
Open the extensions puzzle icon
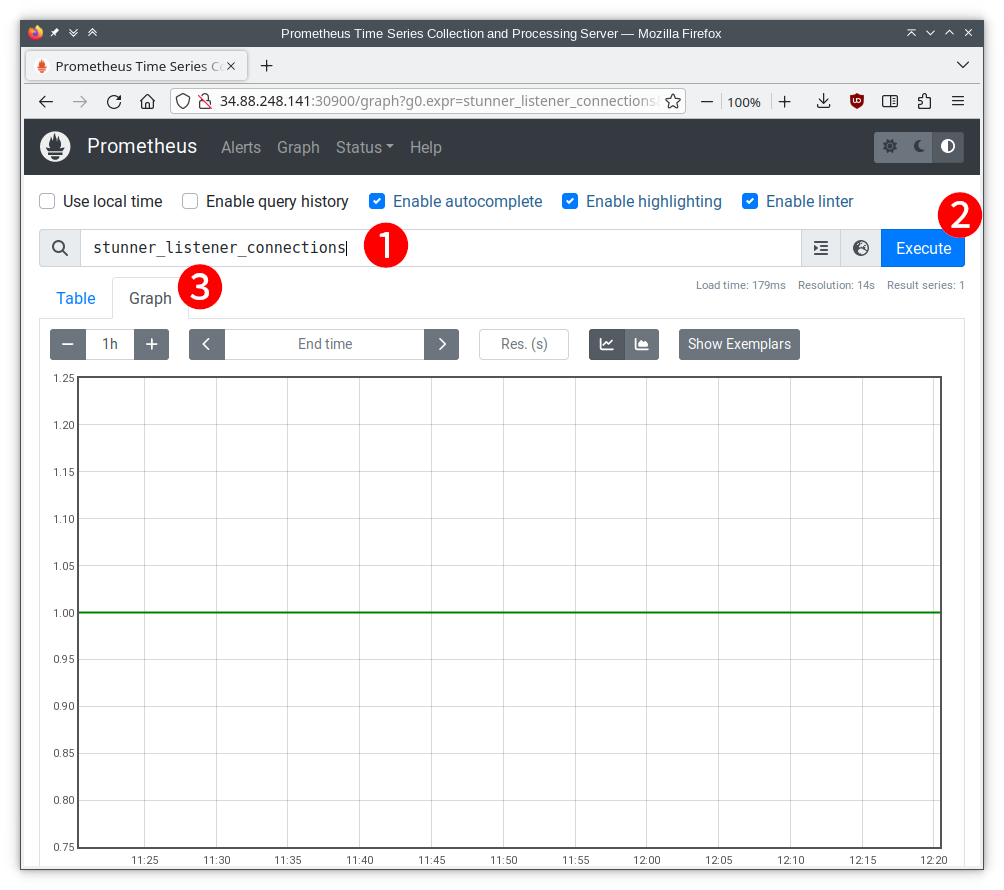click(924, 101)
